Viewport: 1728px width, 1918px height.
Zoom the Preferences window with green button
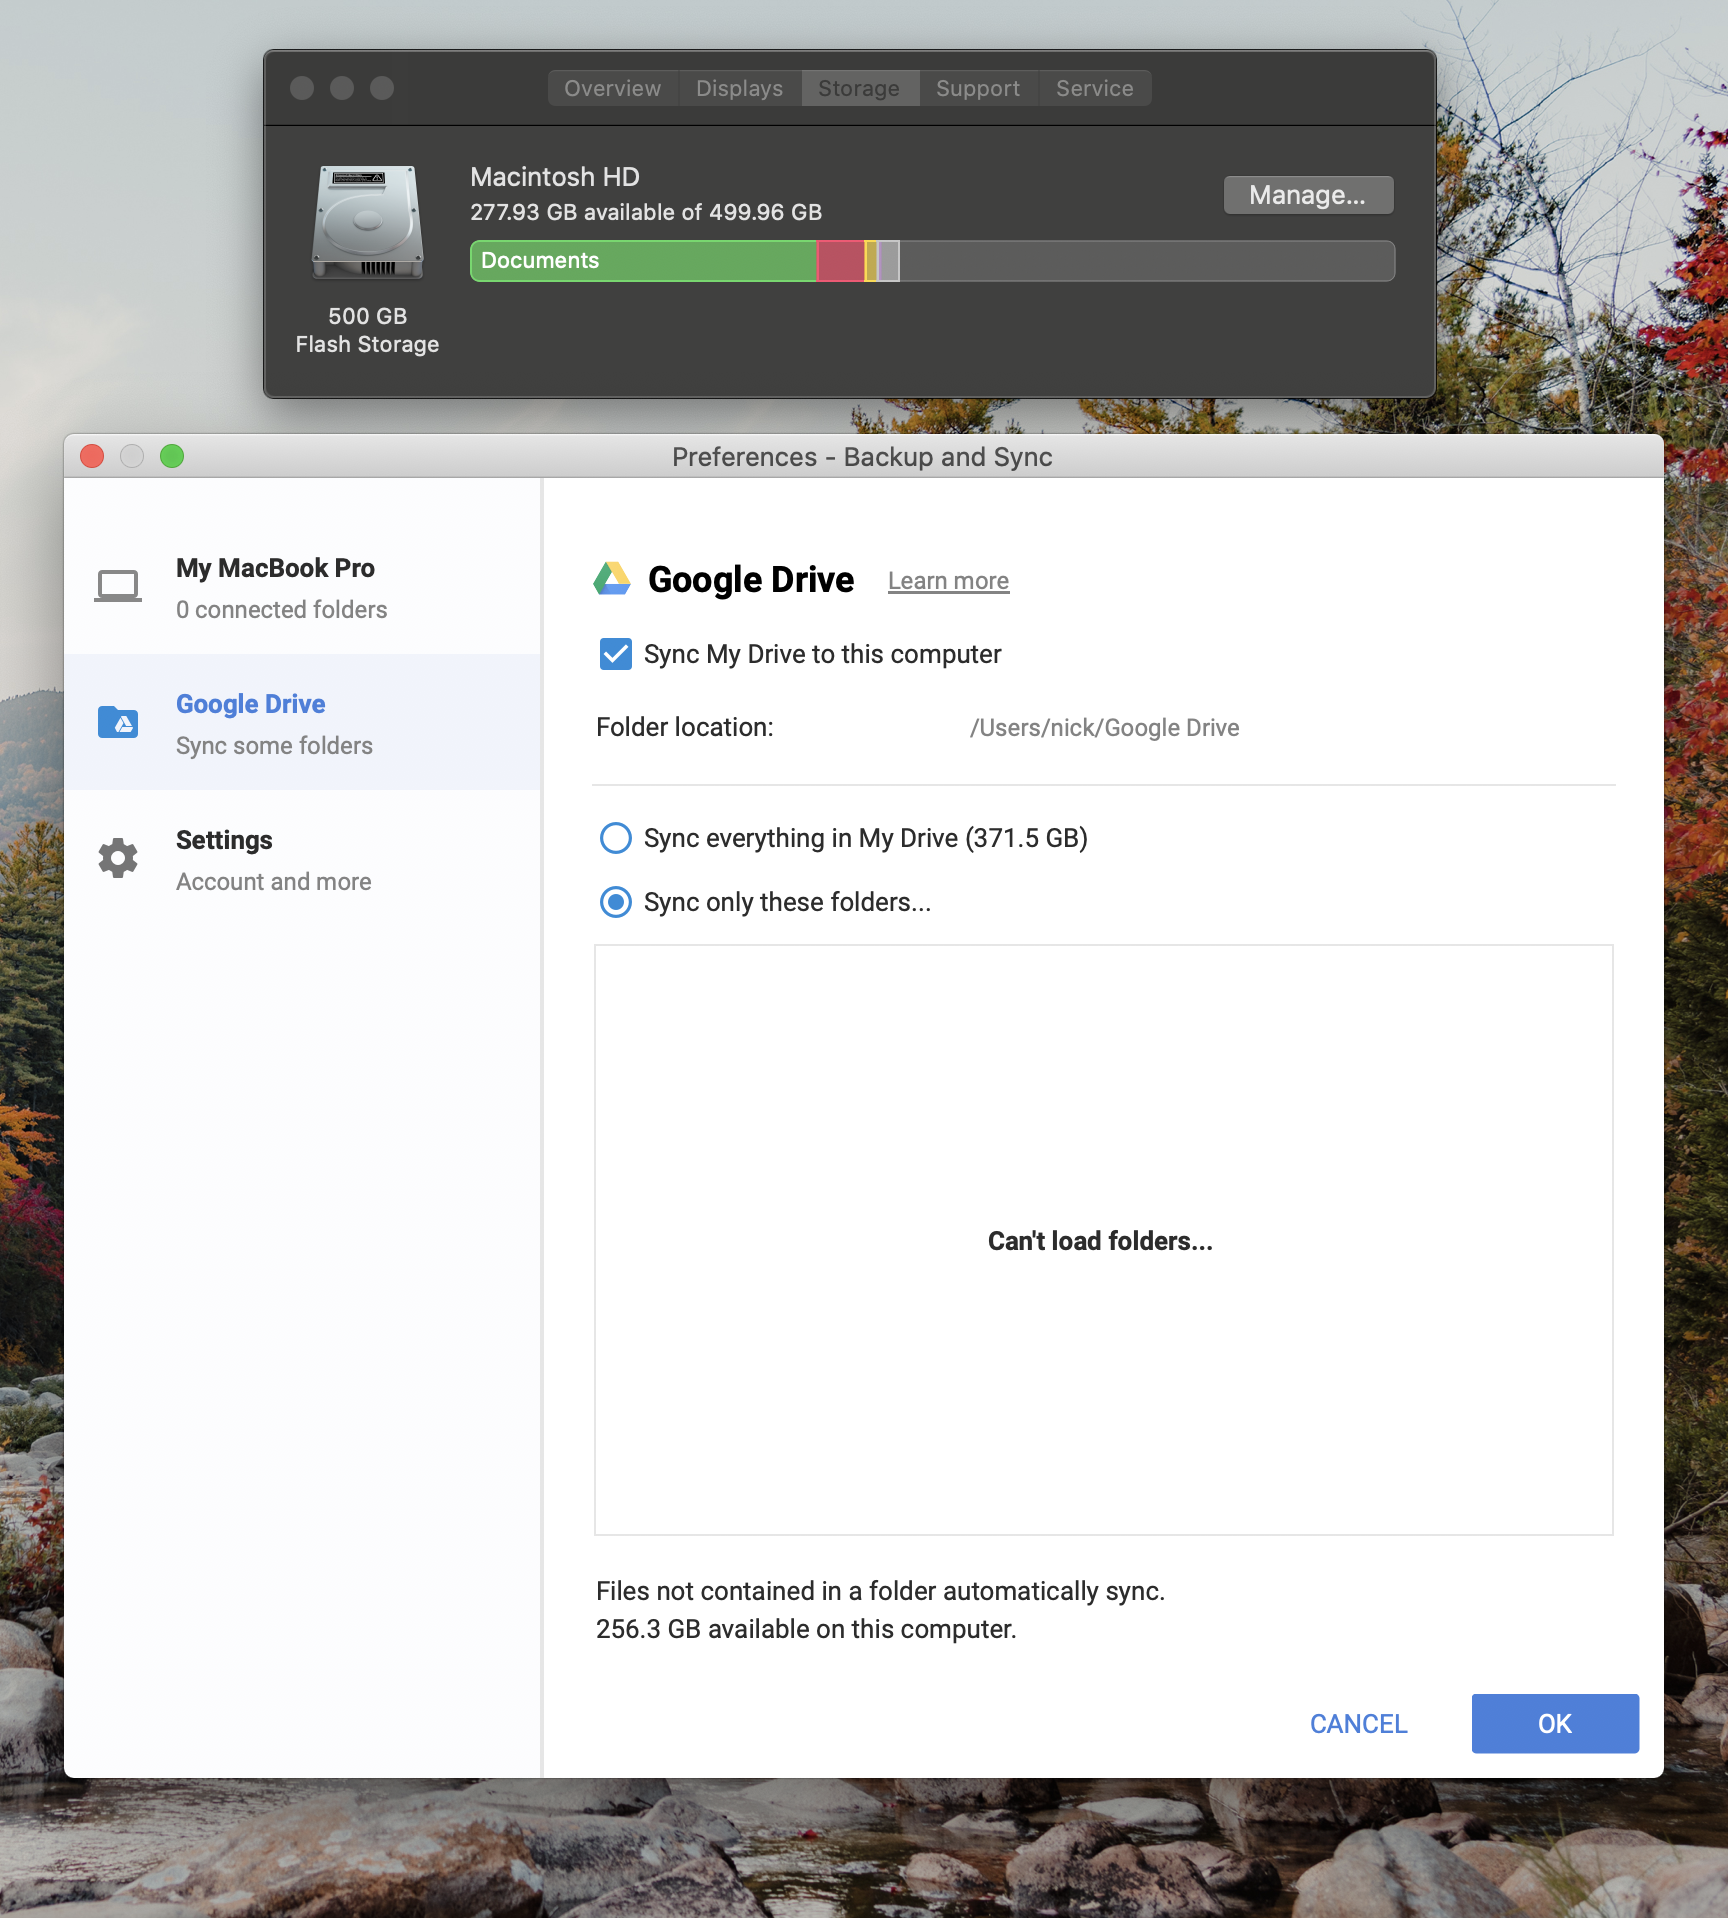click(x=172, y=456)
